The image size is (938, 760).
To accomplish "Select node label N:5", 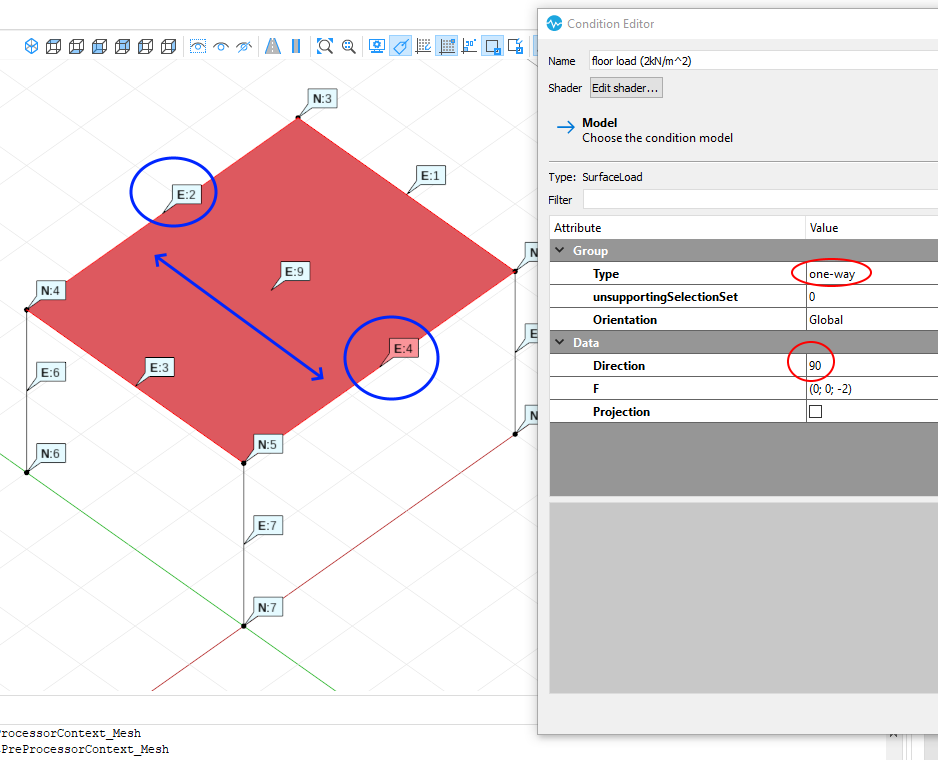I will coord(267,444).
